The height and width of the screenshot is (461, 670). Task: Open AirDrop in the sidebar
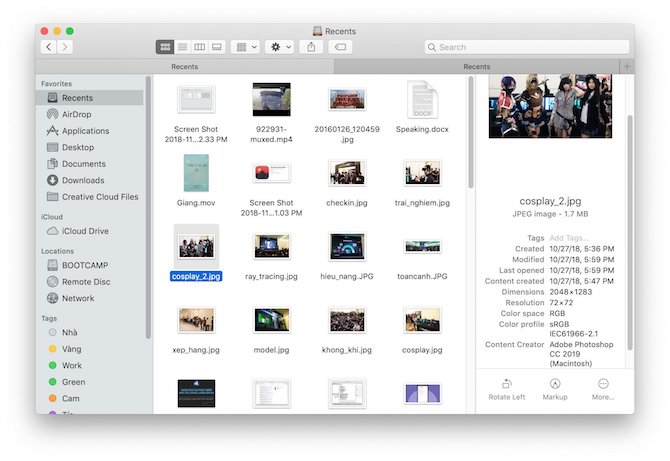point(76,114)
